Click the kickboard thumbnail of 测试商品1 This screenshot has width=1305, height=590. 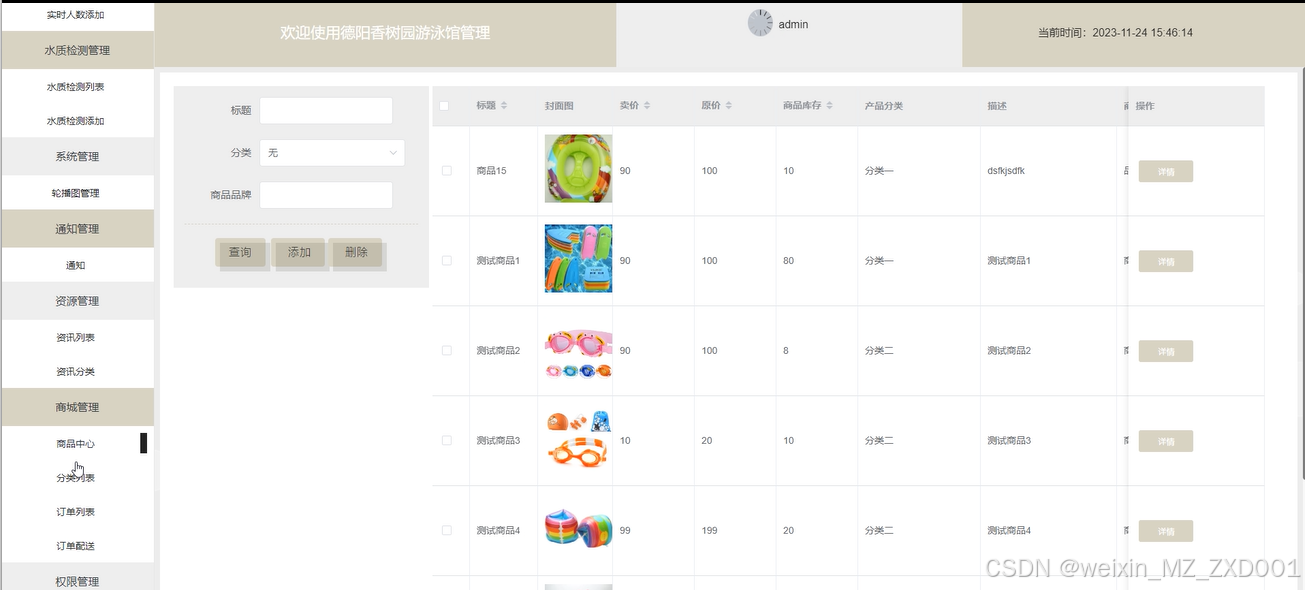pyautogui.click(x=578, y=258)
